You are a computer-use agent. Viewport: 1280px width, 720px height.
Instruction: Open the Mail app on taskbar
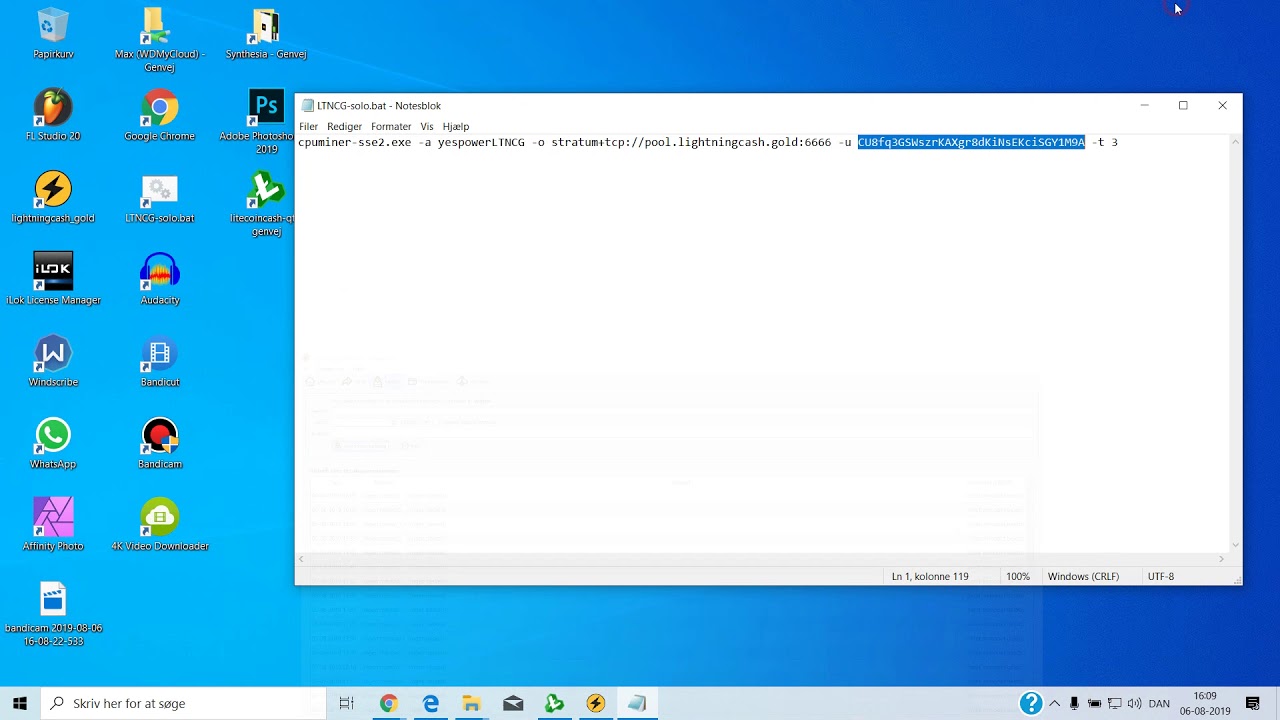point(513,704)
